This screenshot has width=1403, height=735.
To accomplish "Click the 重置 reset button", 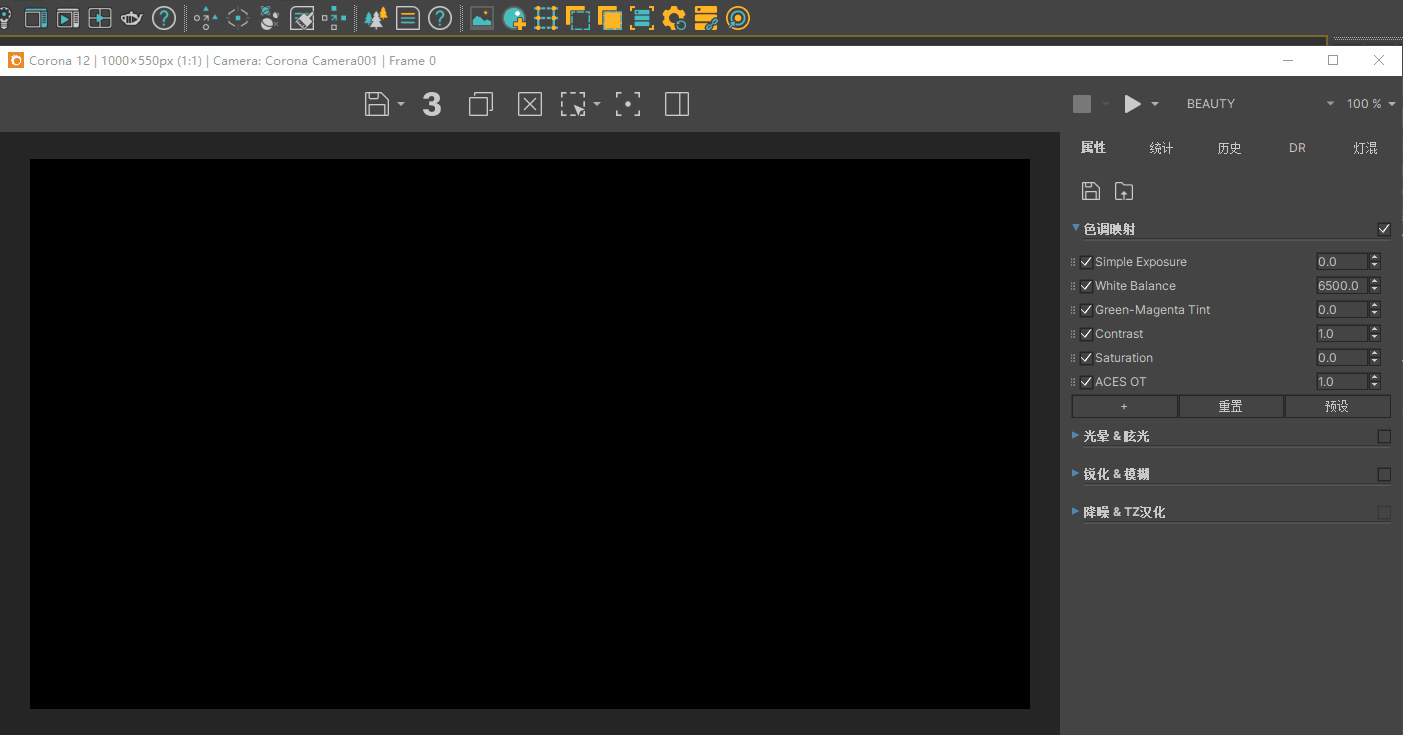I will pyautogui.click(x=1231, y=406).
